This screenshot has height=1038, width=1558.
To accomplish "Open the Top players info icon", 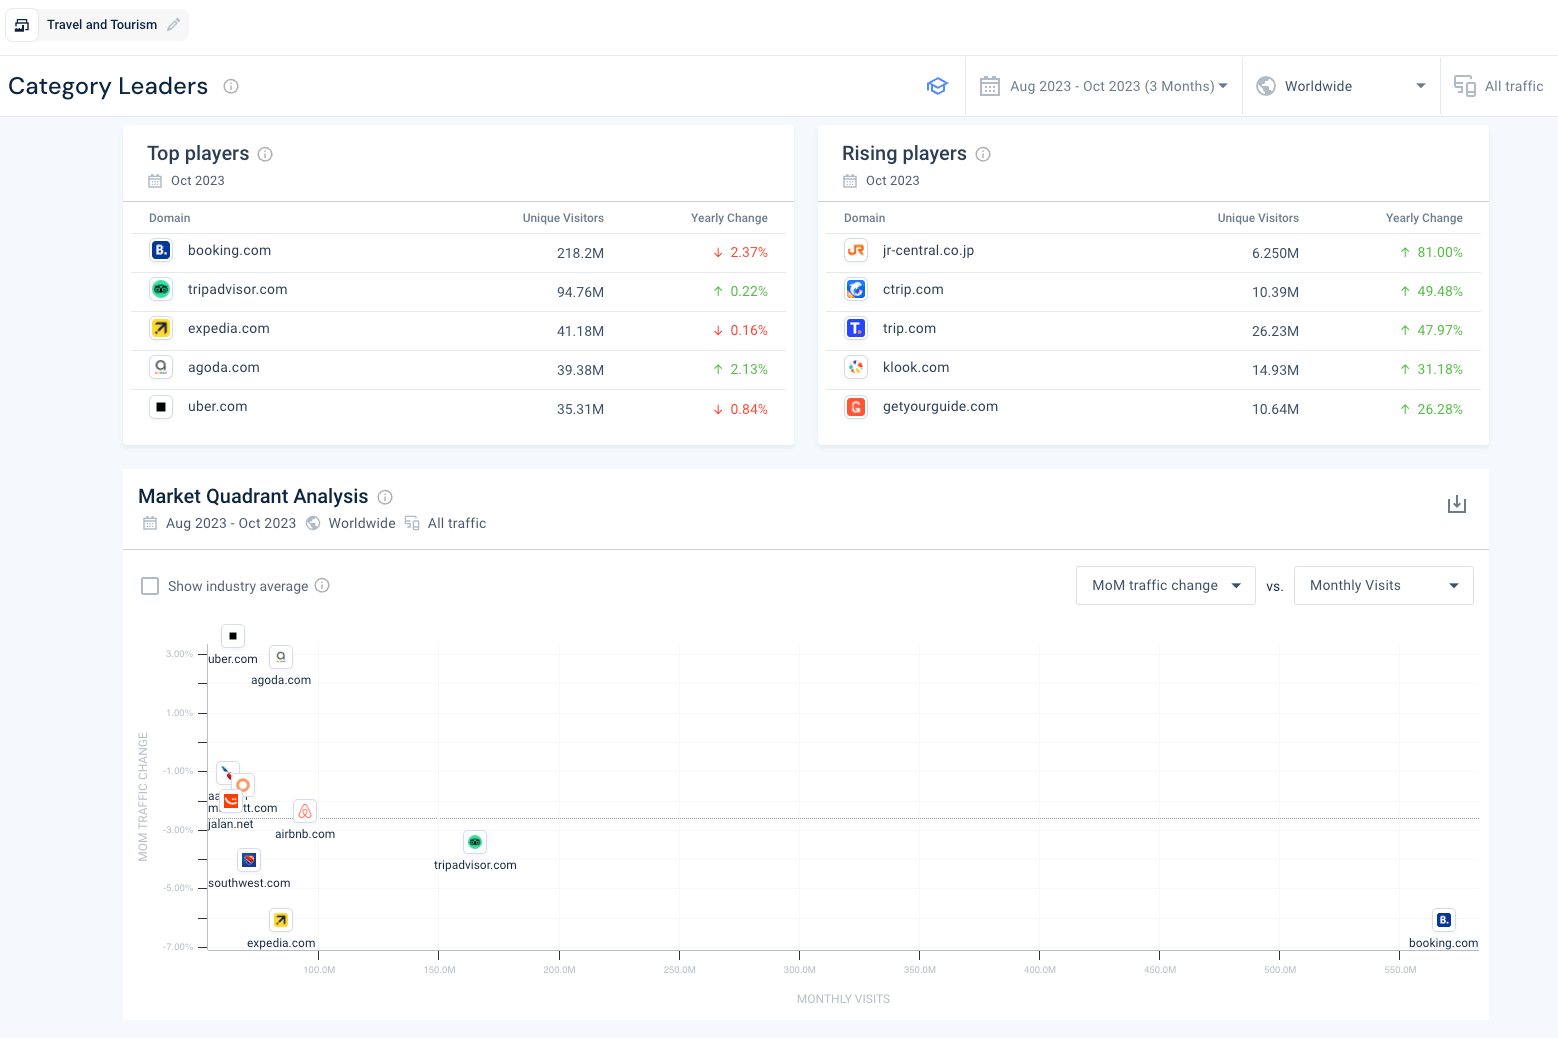I will click(x=265, y=154).
